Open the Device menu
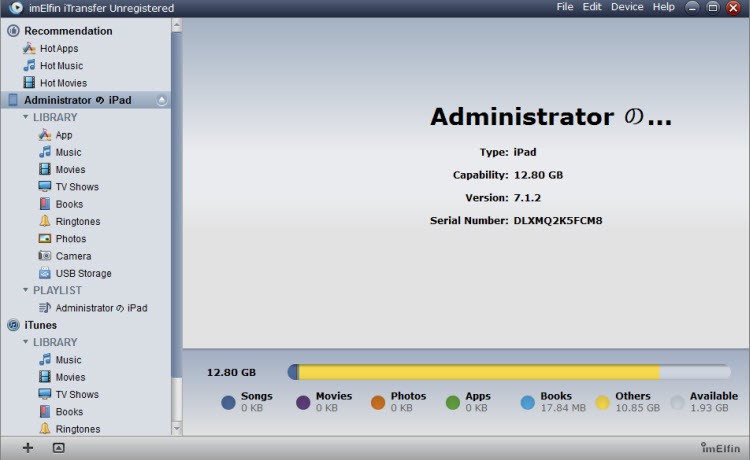This screenshot has width=750, height=460. 627,7
